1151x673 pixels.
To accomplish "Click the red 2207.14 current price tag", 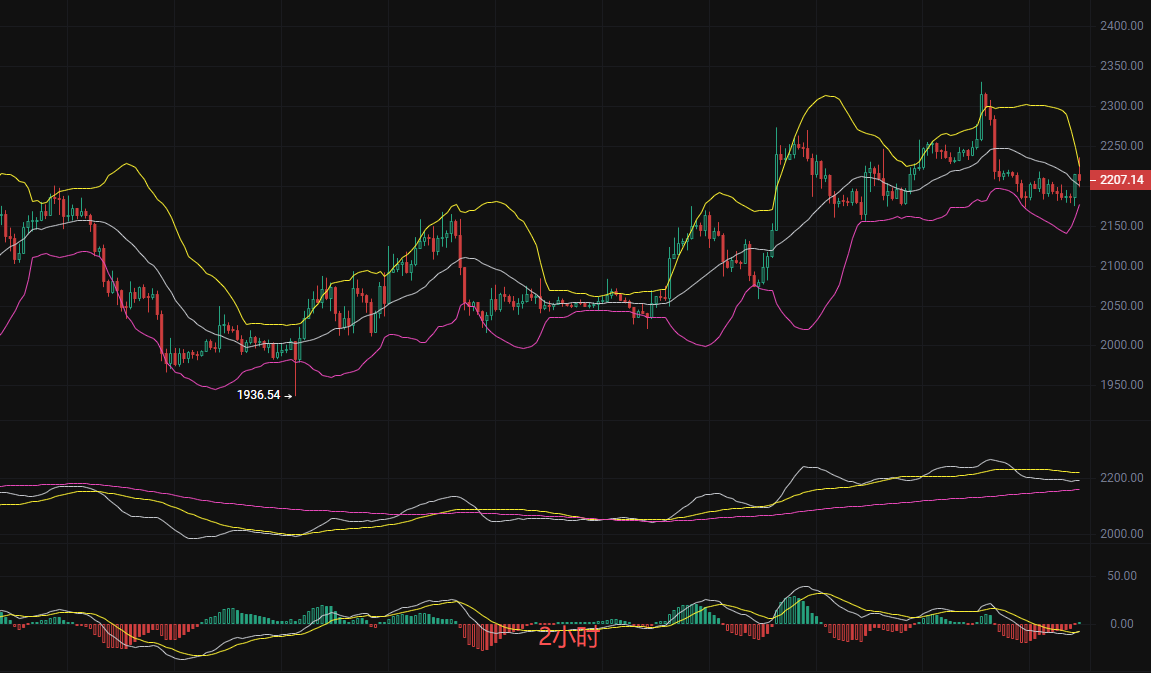I will click(x=1119, y=181).
